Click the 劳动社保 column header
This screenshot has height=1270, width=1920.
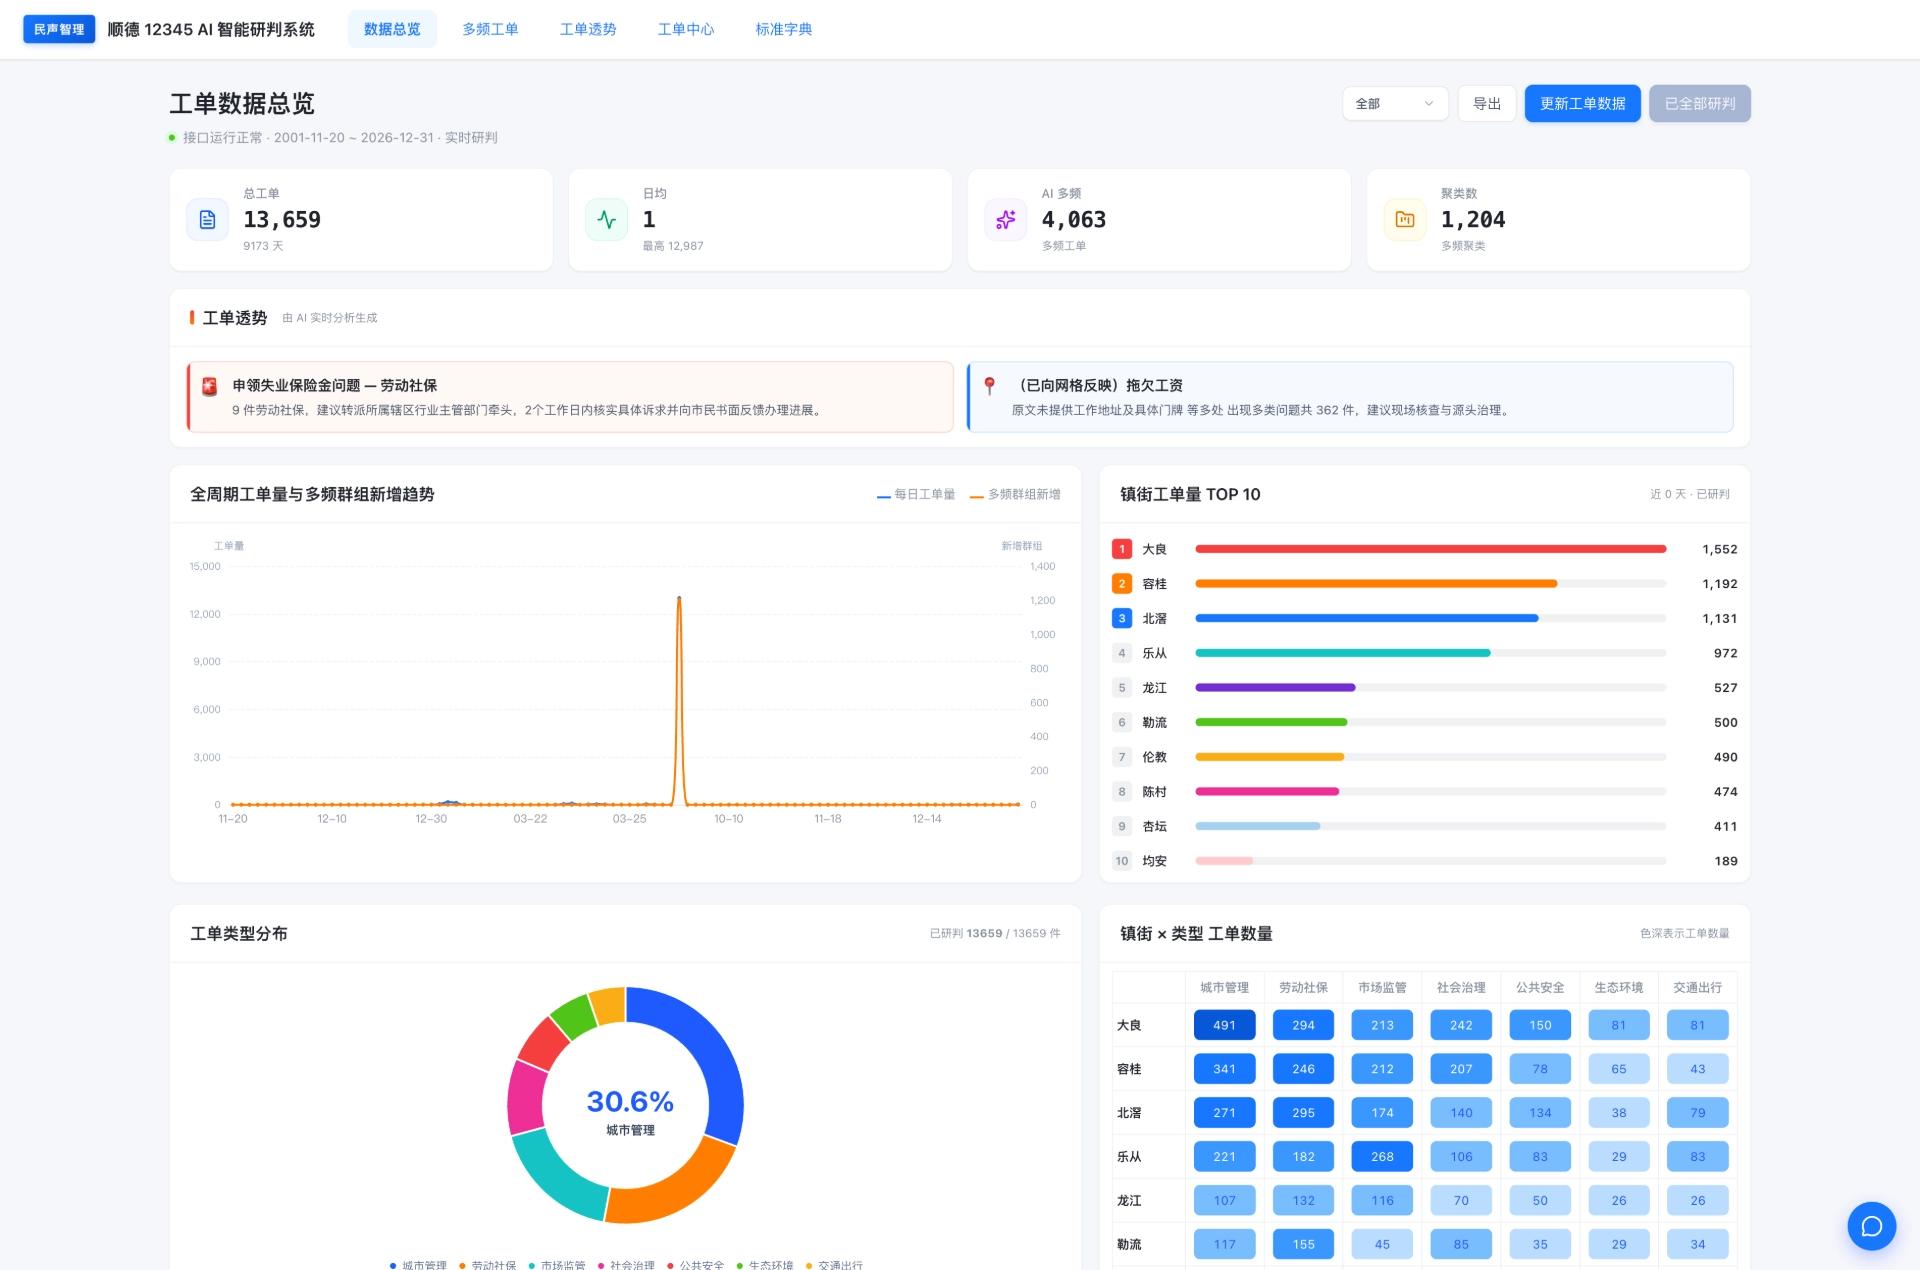coord(1303,988)
